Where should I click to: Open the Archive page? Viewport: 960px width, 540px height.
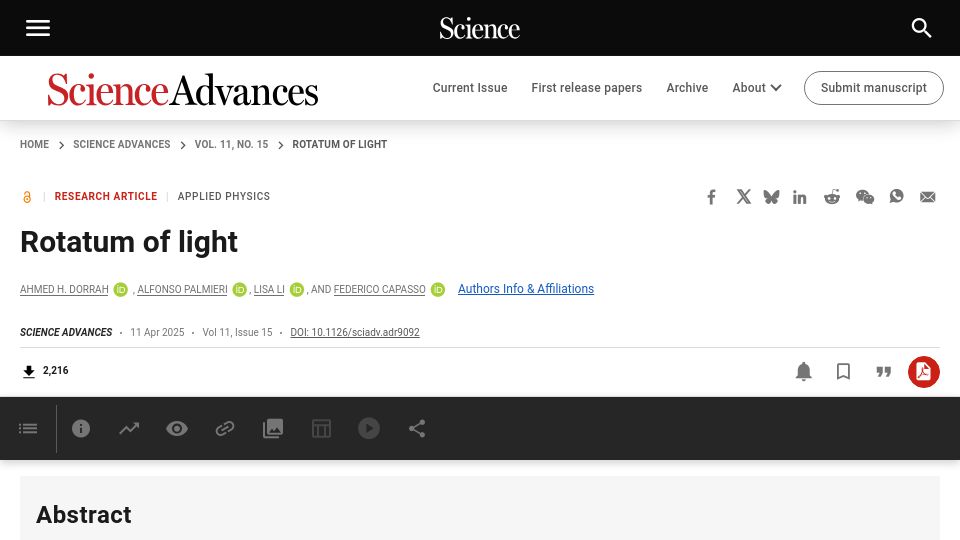click(x=687, y=88)
